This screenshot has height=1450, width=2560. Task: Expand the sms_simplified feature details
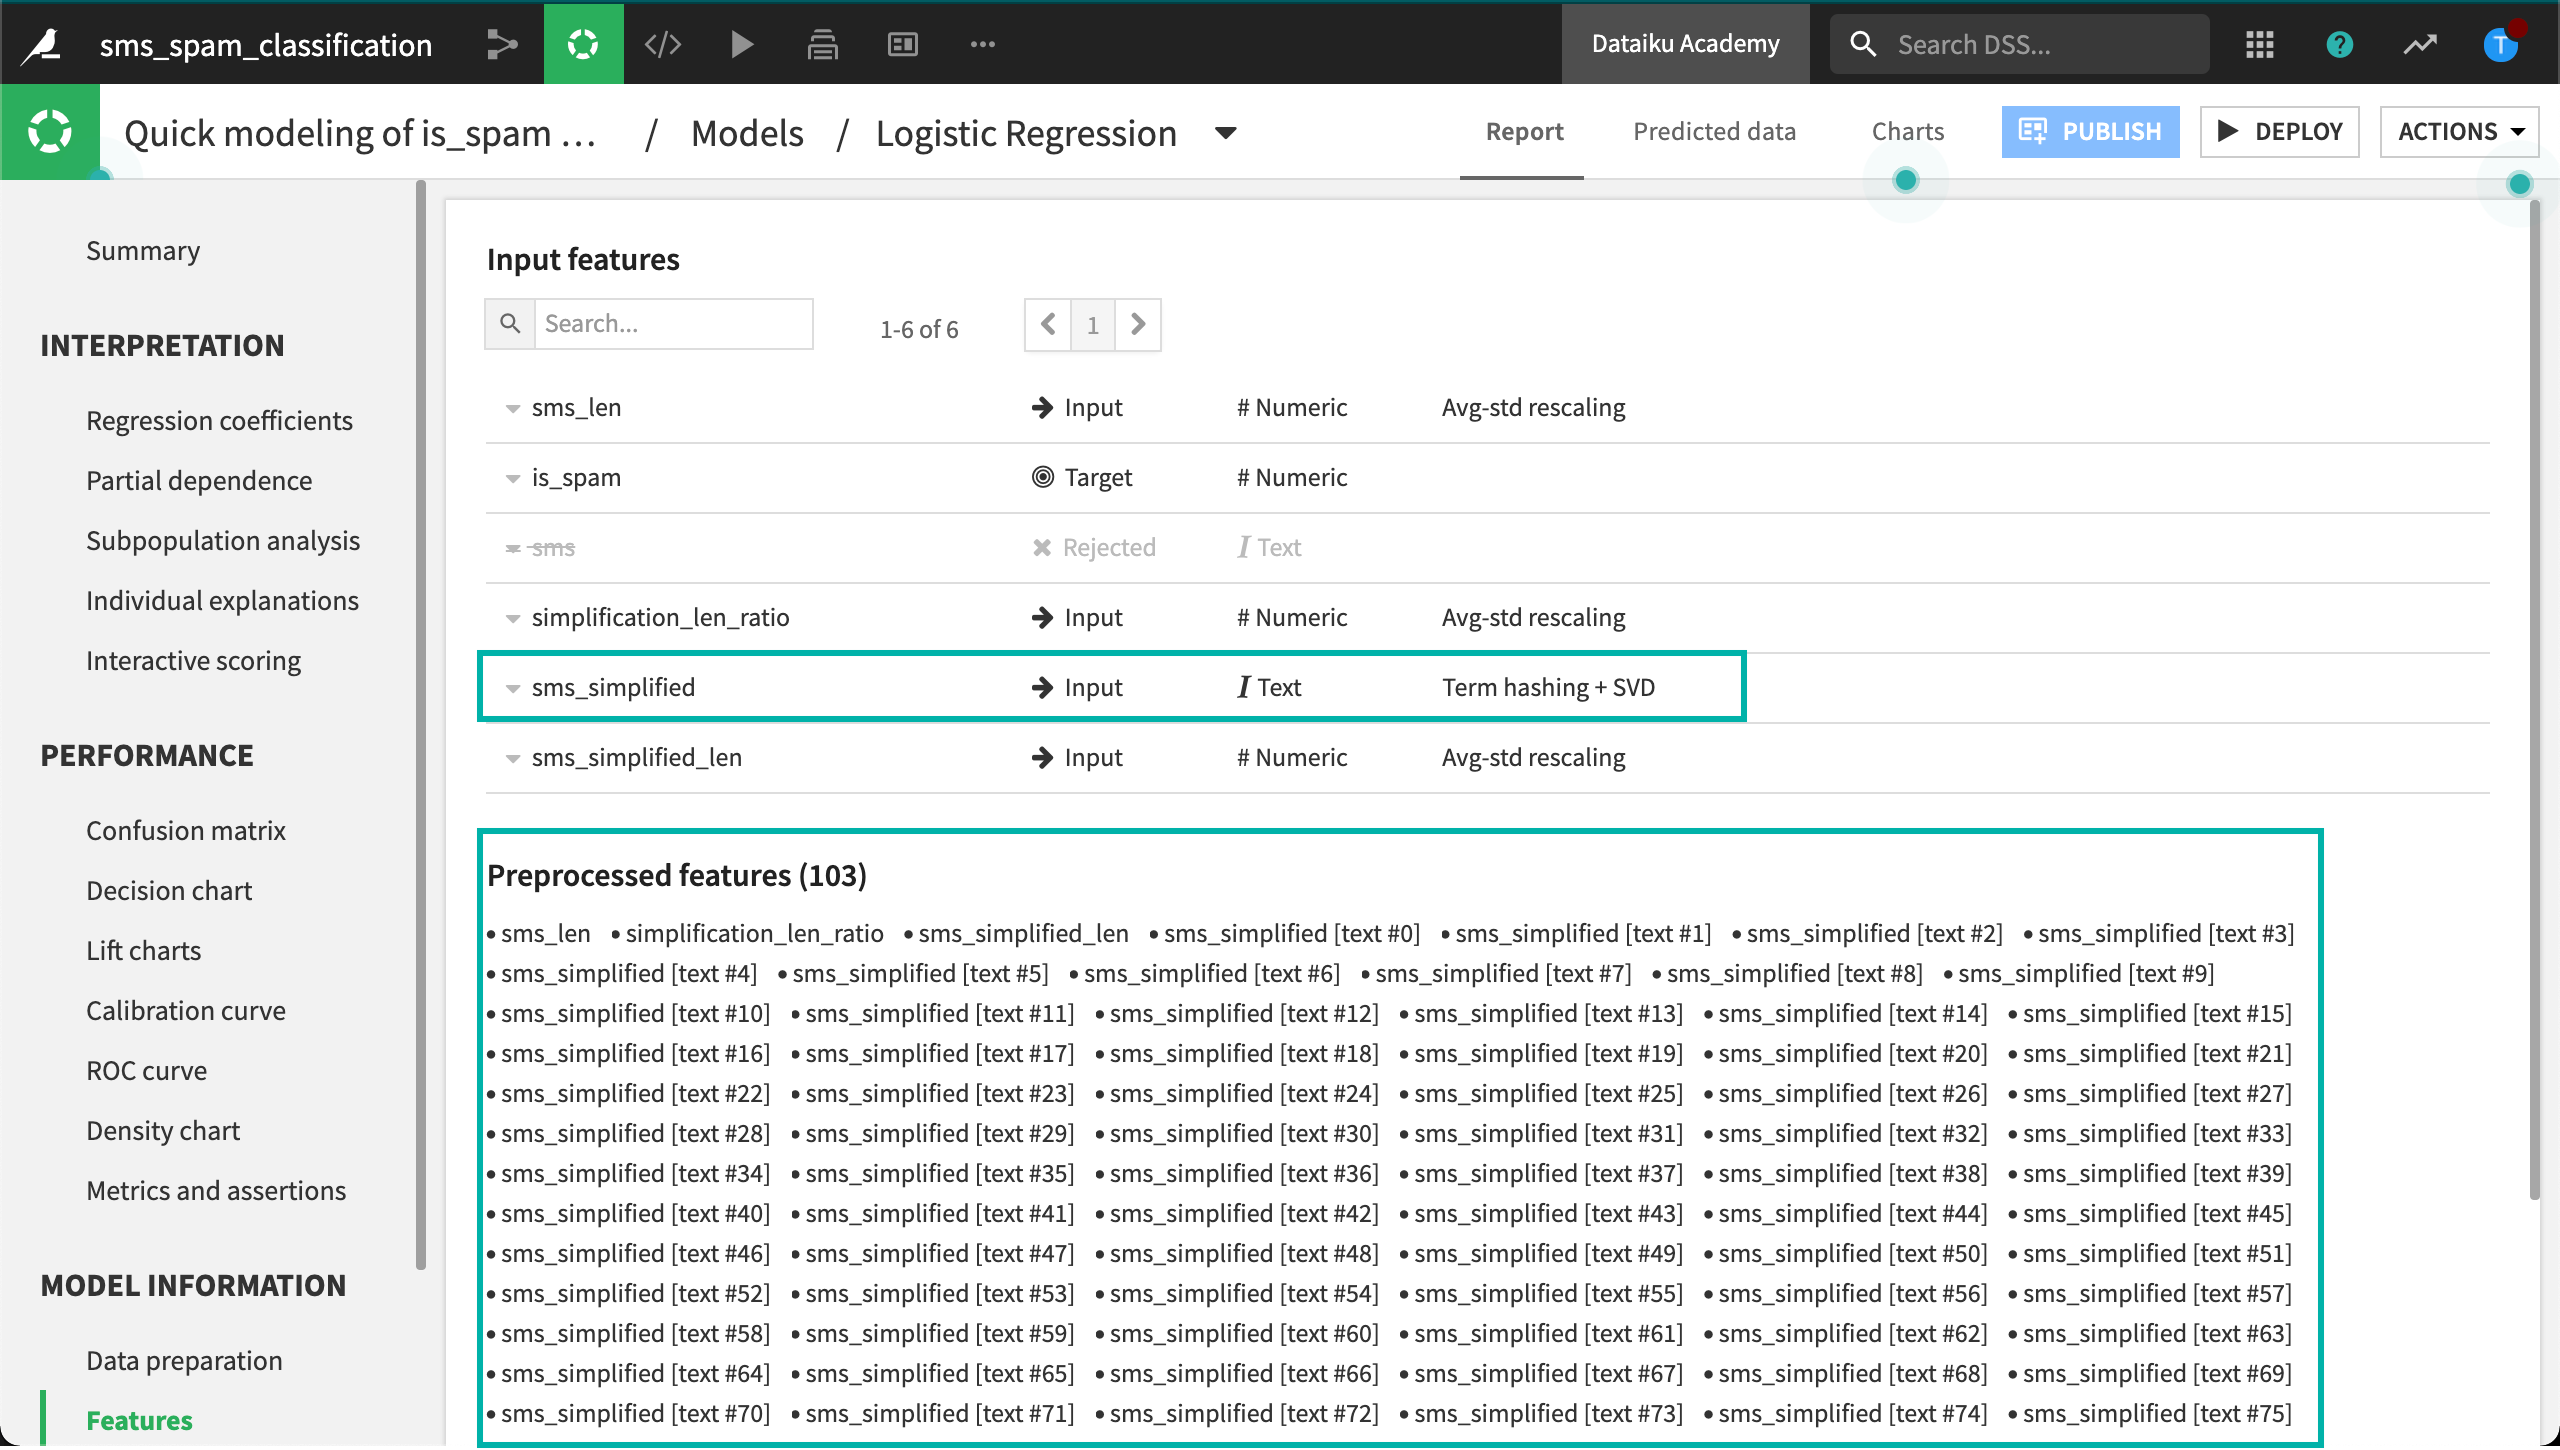pyautogui.click(x=513, y=688)
